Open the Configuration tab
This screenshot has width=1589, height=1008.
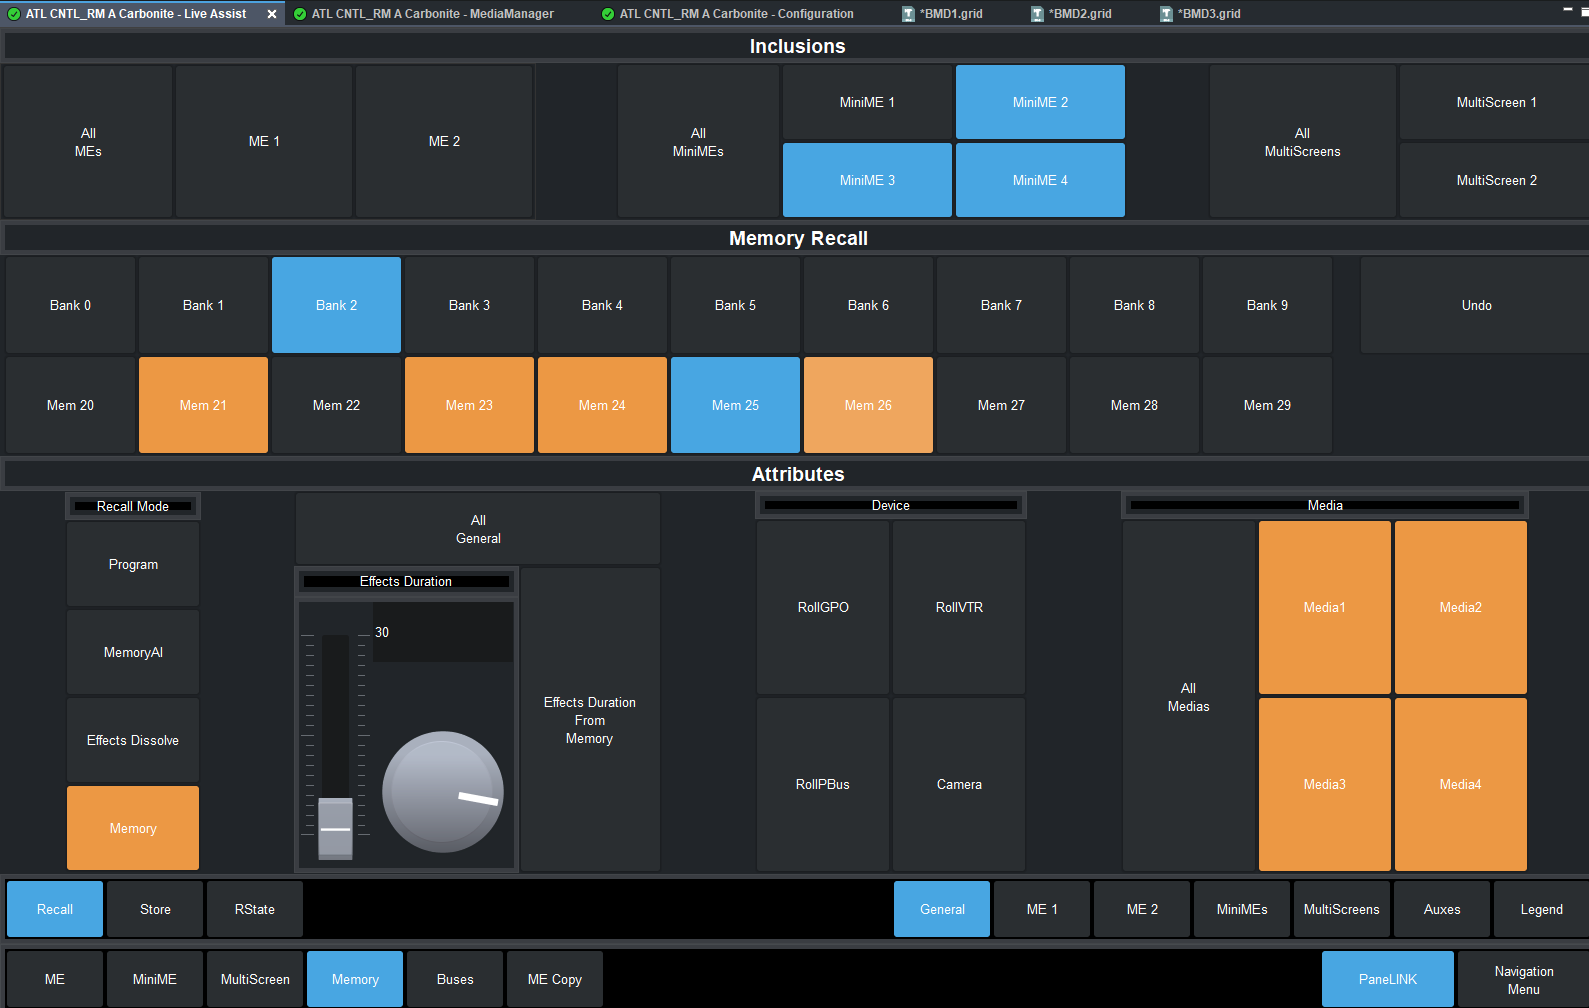coord(735,14)
